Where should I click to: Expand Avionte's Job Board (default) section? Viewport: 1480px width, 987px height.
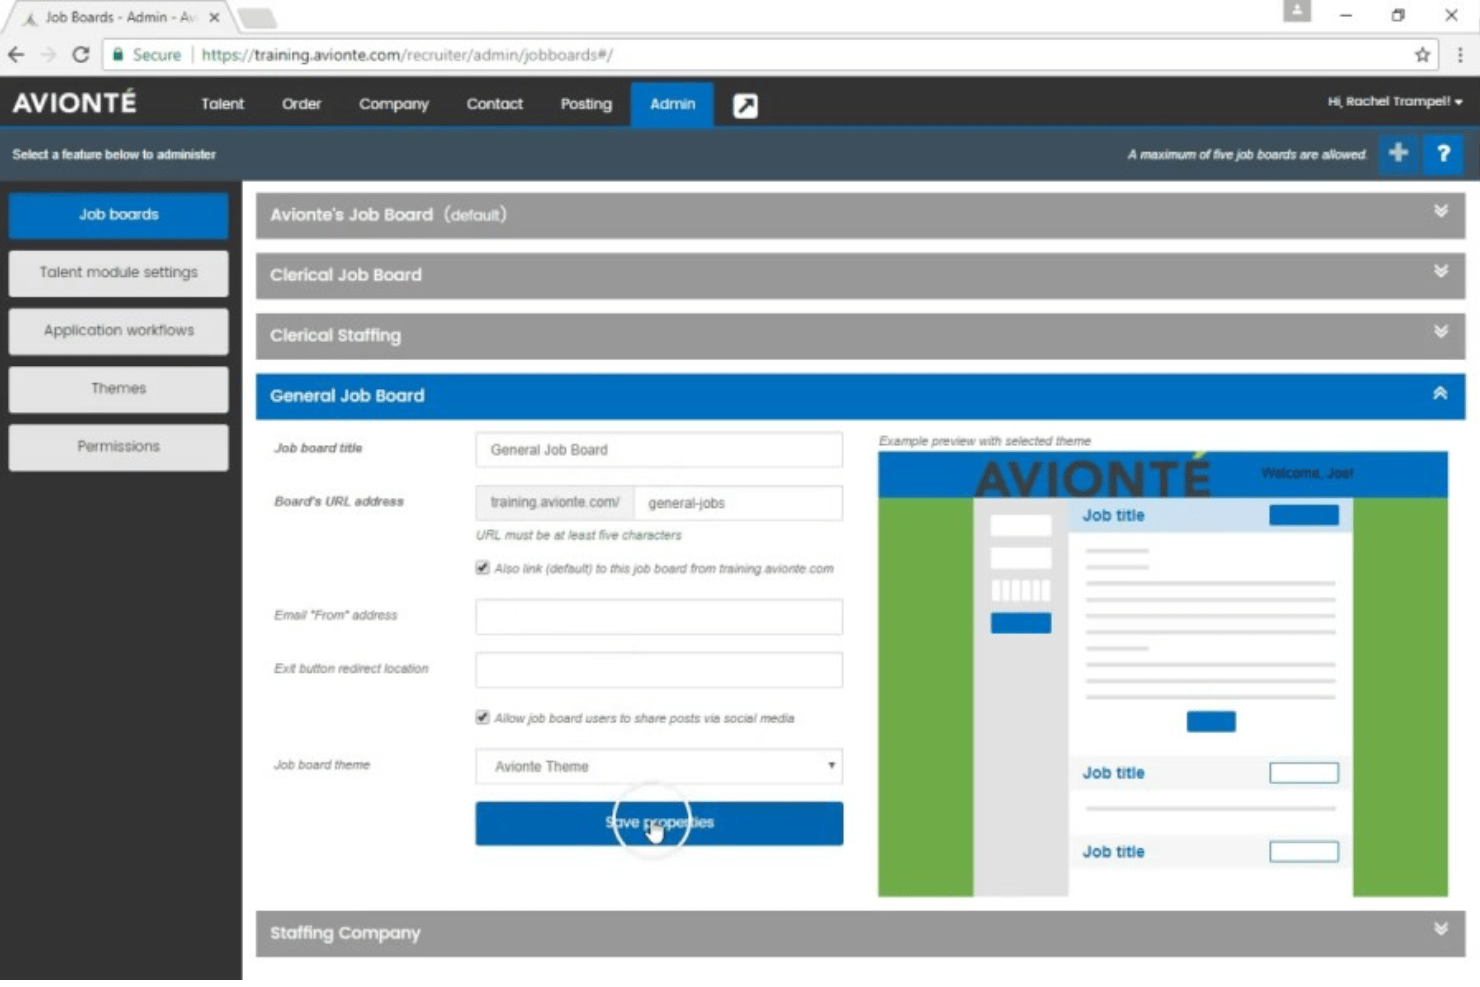click(860, 215)
